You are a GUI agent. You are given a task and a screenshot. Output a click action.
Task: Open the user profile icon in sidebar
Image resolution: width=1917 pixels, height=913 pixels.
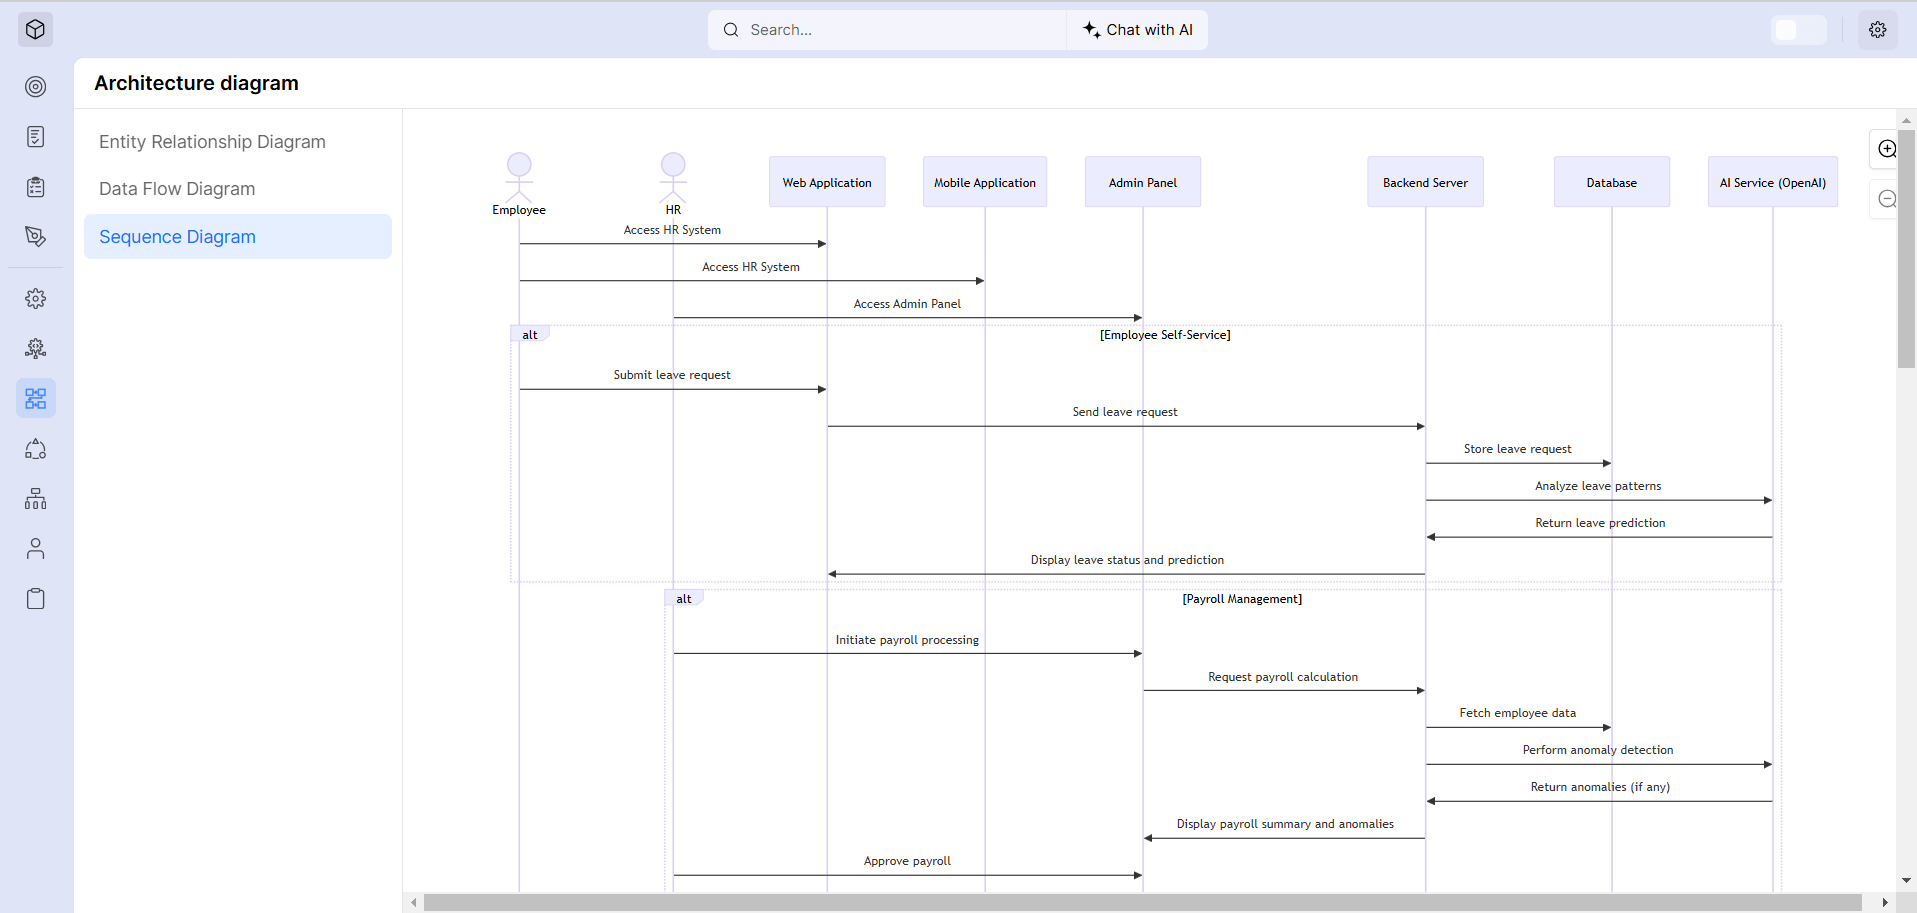35,549
